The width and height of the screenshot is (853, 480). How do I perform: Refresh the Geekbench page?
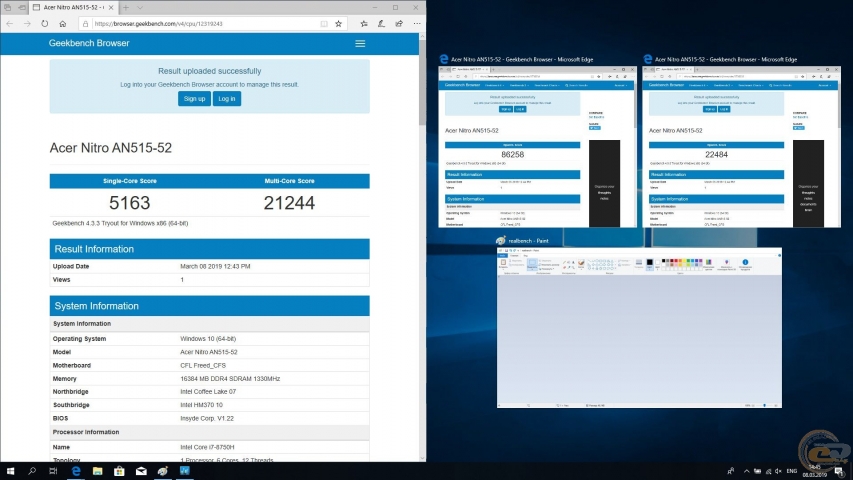click(45, 23)
